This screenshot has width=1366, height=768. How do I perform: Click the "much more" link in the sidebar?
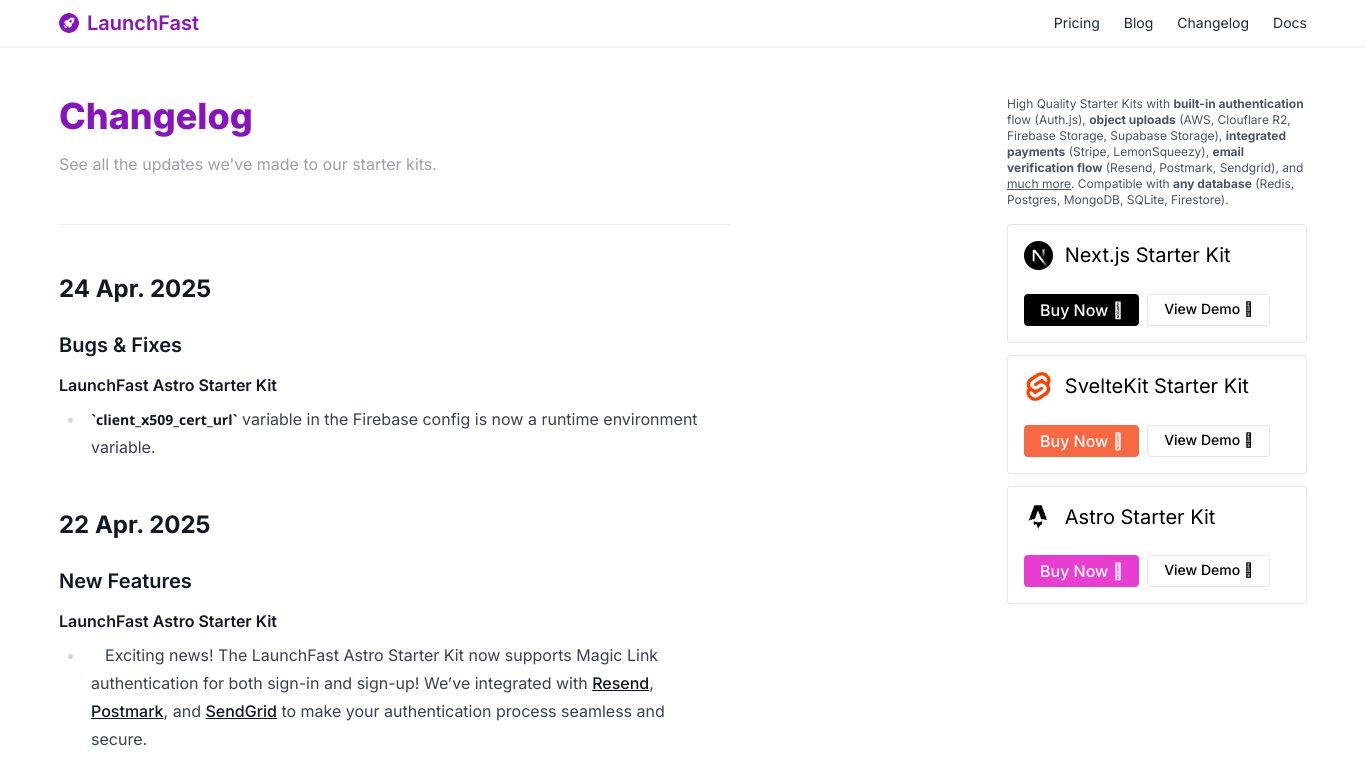pos(1039,184)
